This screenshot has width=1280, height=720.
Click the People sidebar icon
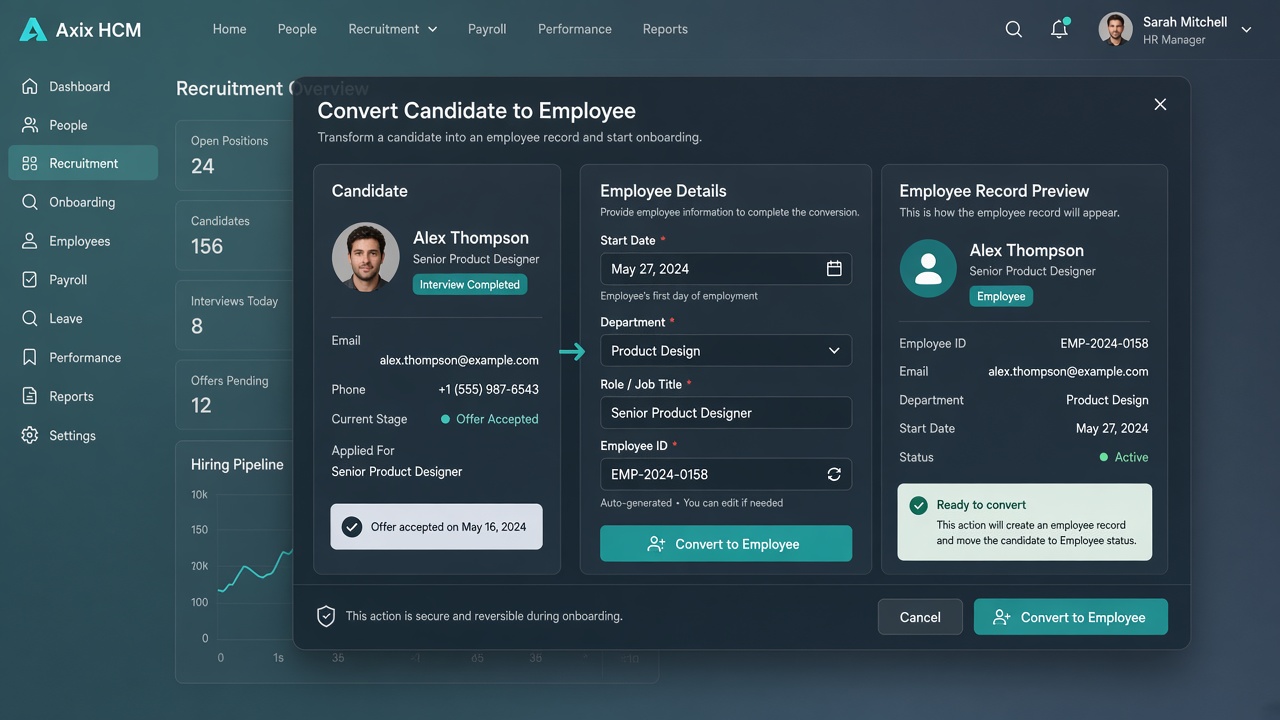point(30,125)
